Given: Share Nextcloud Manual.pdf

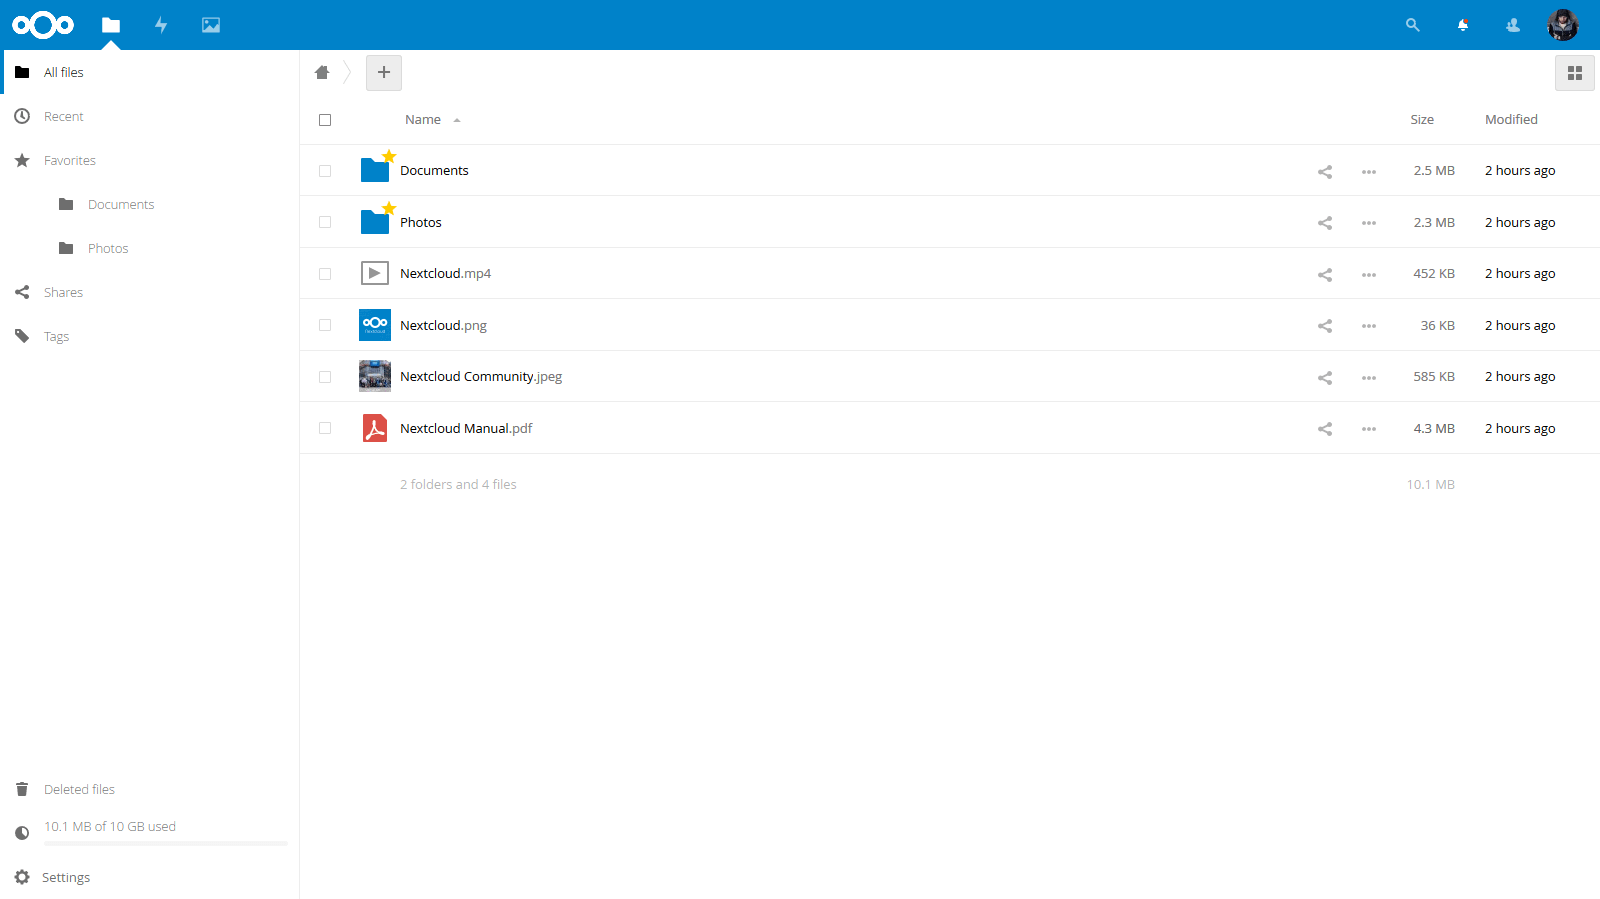Looking at the screenshot, I should [x=1325, y=429].
